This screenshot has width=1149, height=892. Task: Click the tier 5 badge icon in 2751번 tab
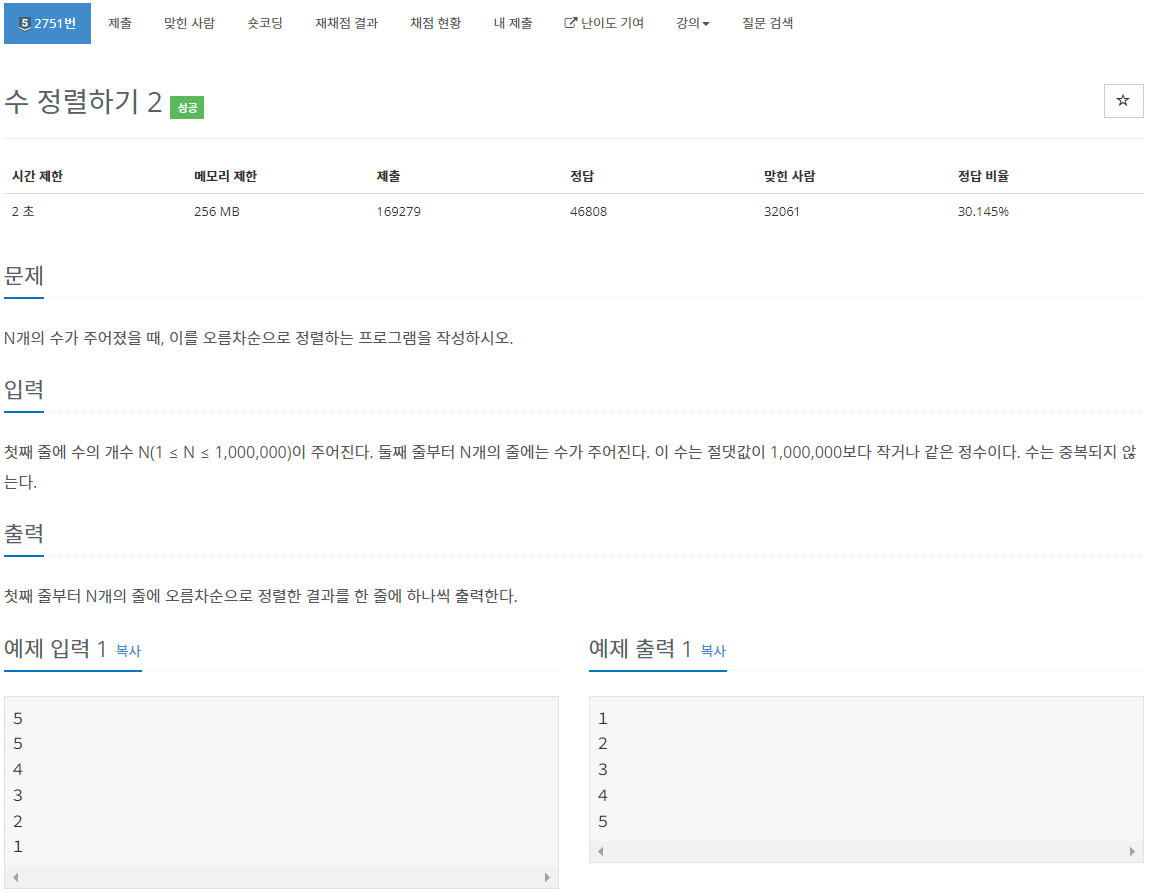[x=24, y=23]
